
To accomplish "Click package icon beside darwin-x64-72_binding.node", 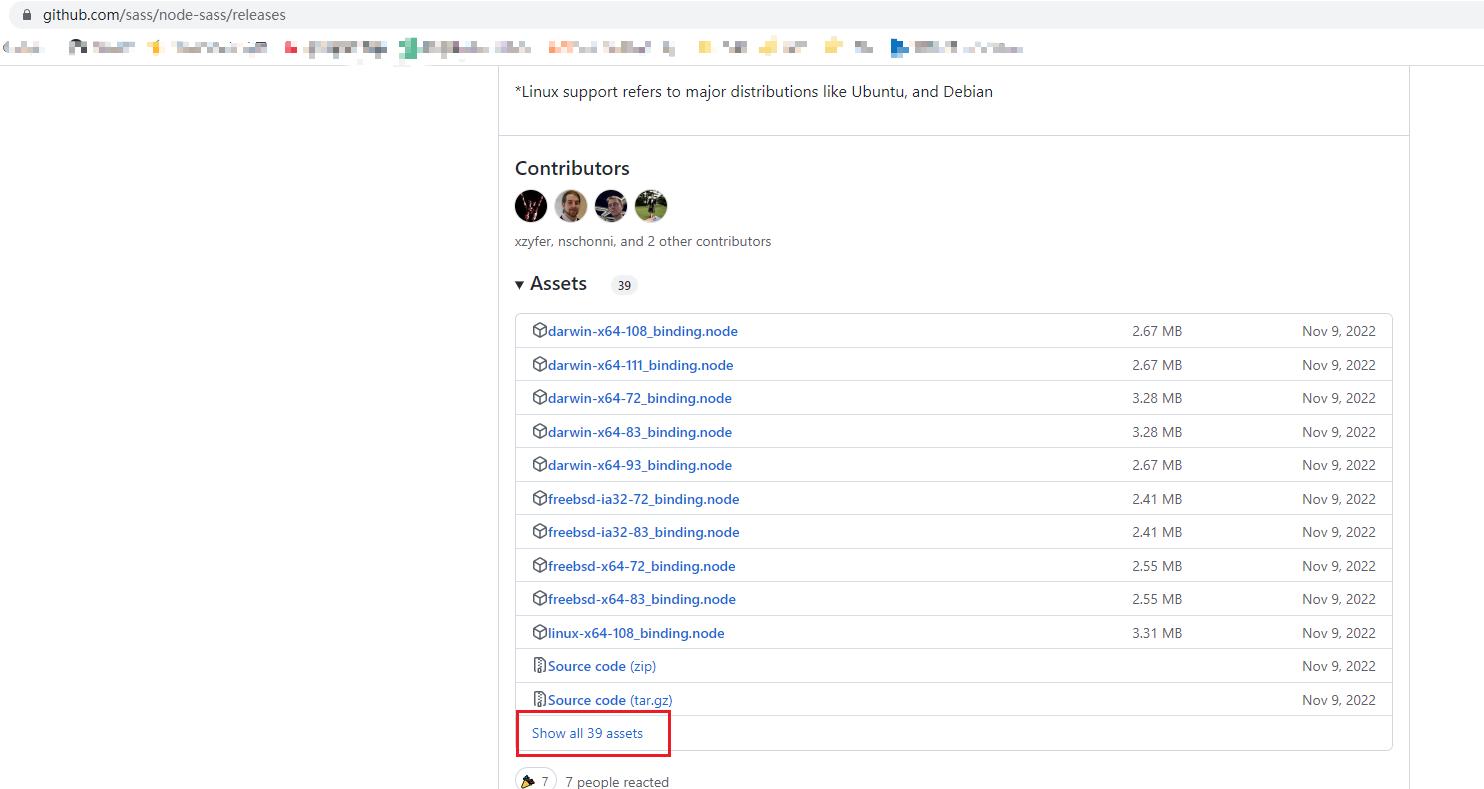I will pos(540,398).
